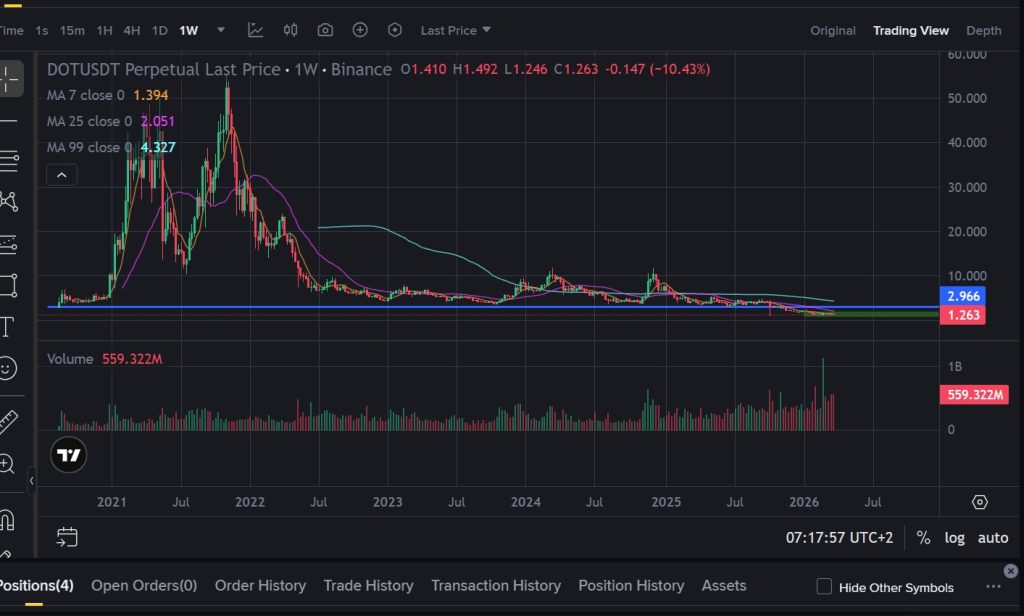Open the emoji sticker tool
The image size is (1024, 616).
[x=8, y=369]
